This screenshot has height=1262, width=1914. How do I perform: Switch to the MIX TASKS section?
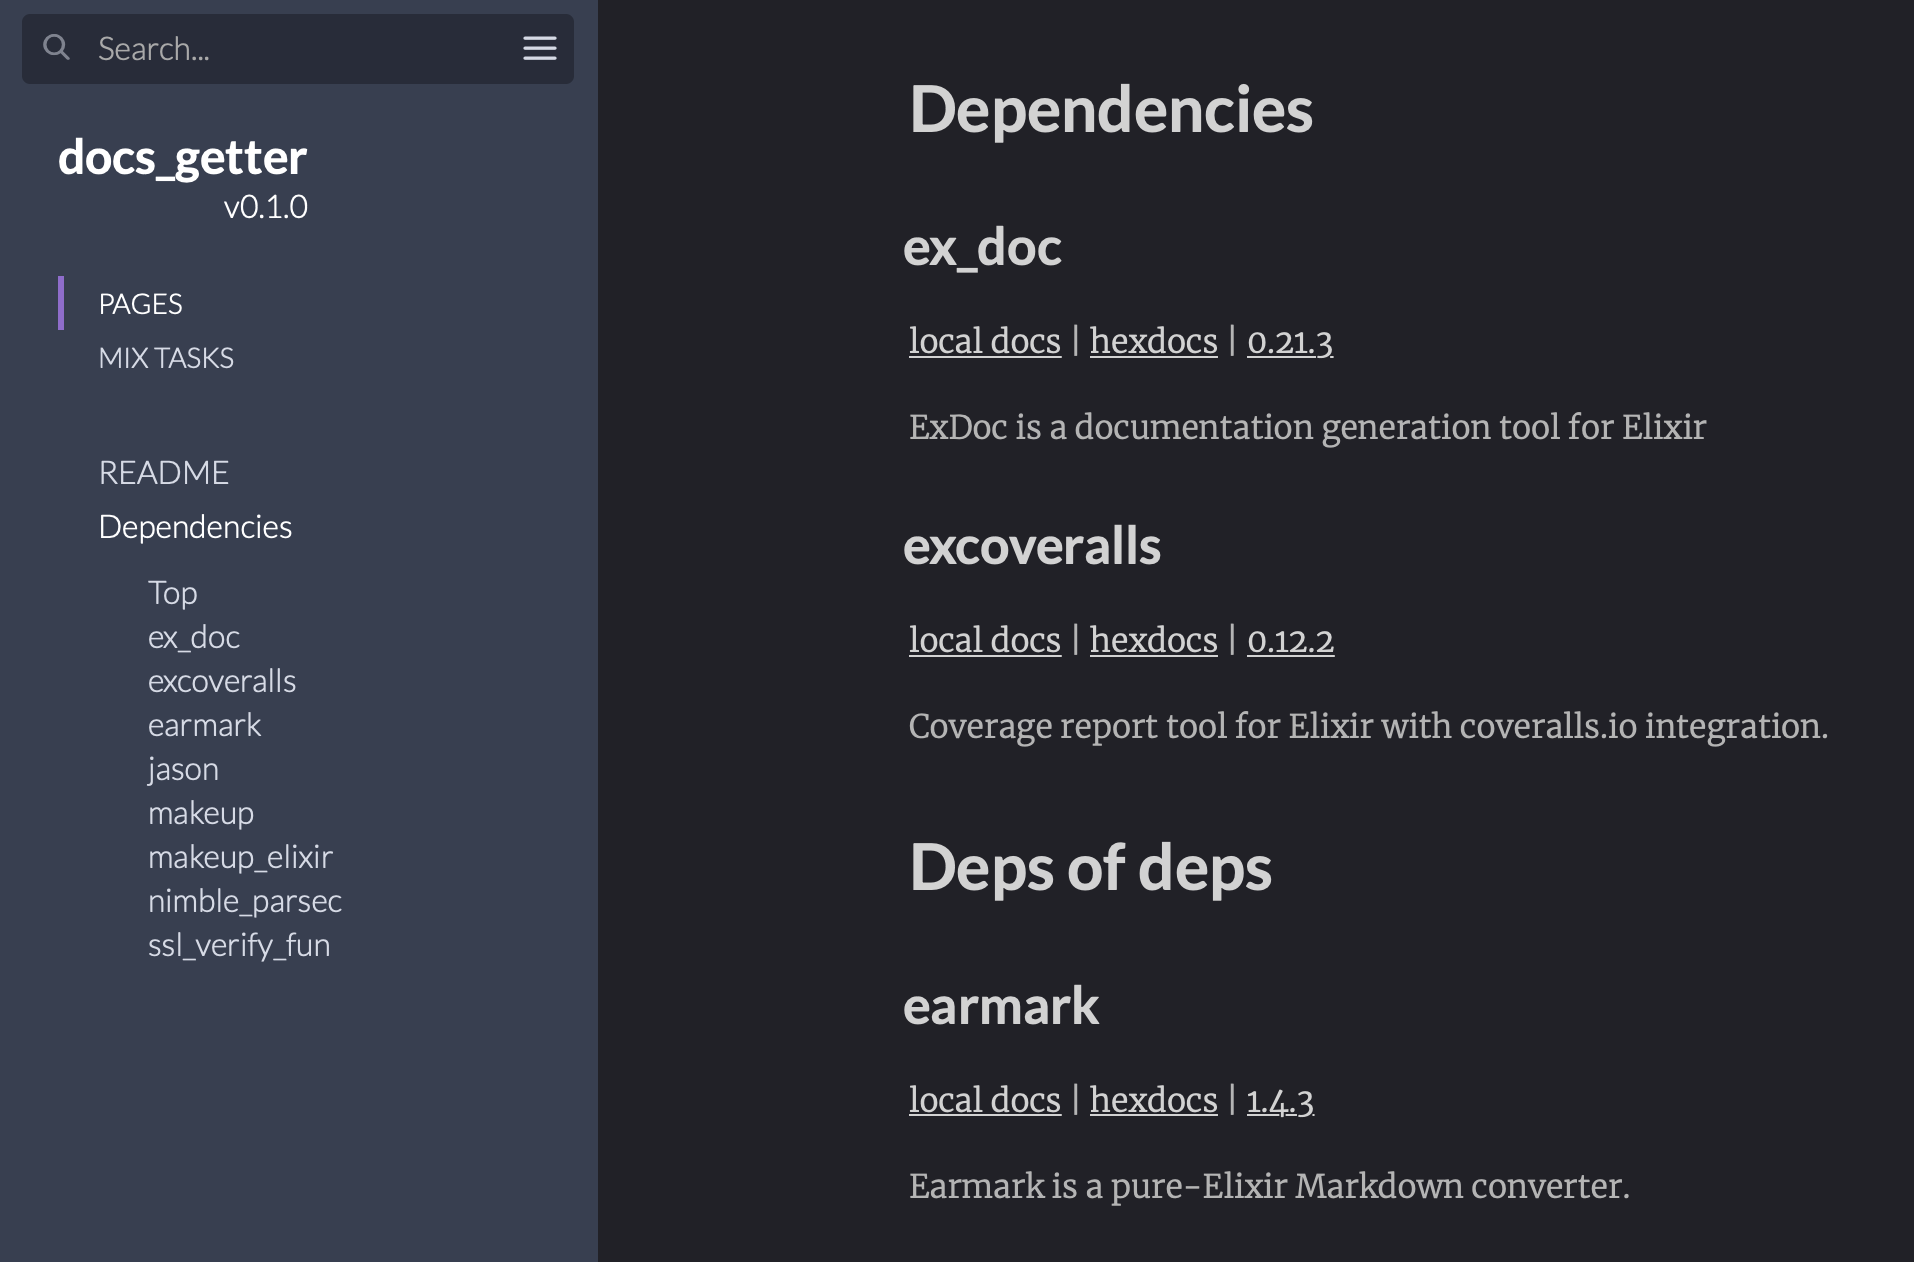pos(166,357)
